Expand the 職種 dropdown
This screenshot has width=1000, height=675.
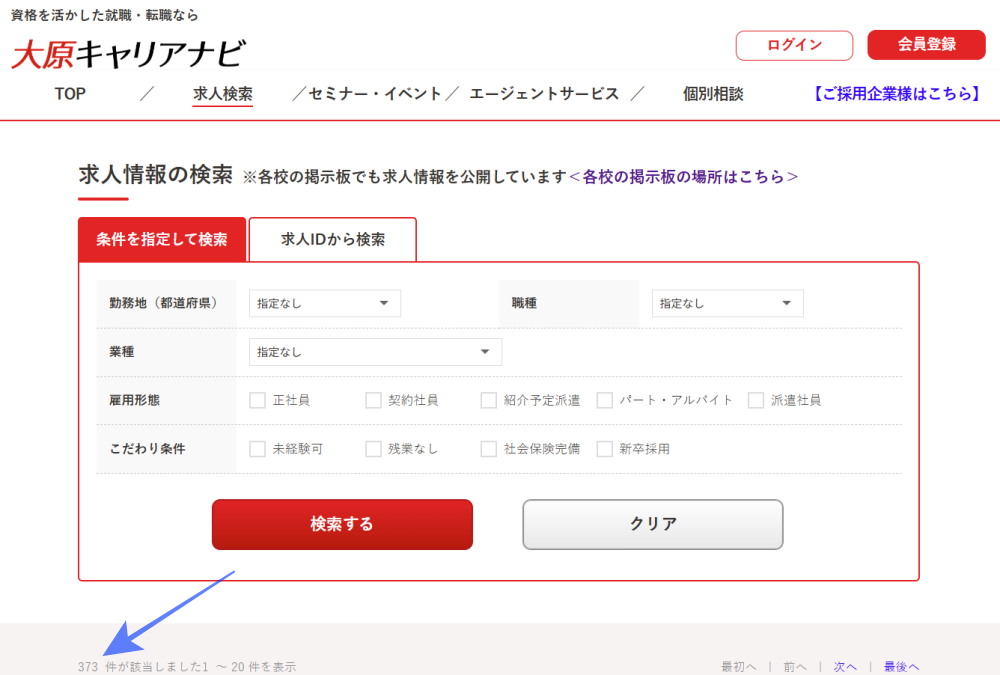(728, 303)
